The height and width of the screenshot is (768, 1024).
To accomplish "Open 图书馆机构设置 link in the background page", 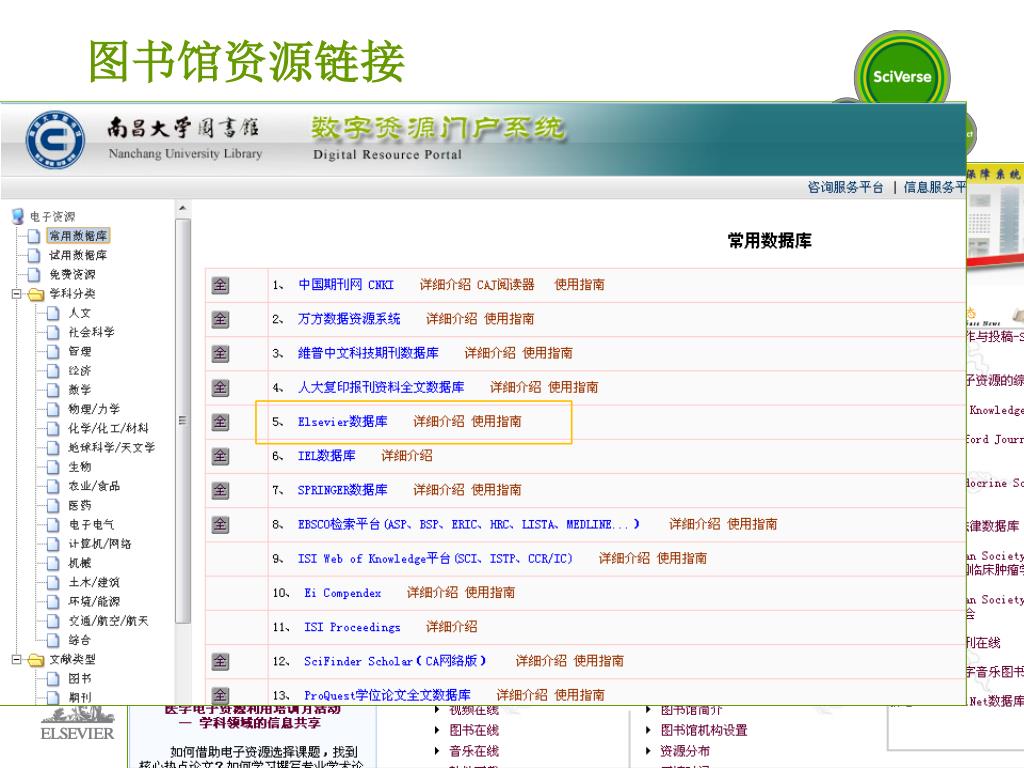I will pos(704,730).
